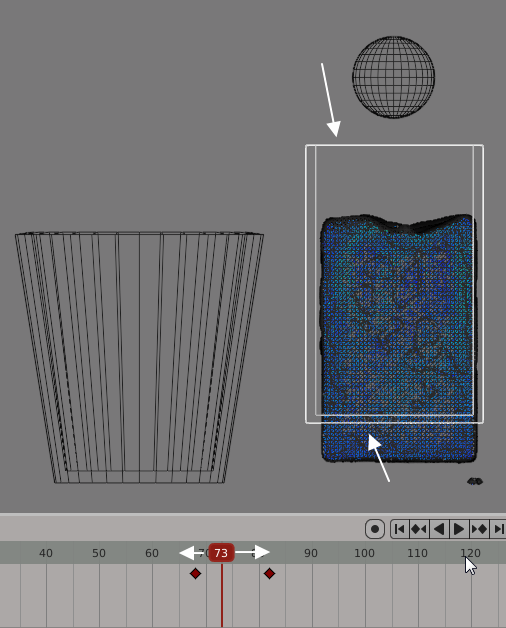Select the wireframe cup object
This screenshot has width=506, height=628.
(139, 357)
